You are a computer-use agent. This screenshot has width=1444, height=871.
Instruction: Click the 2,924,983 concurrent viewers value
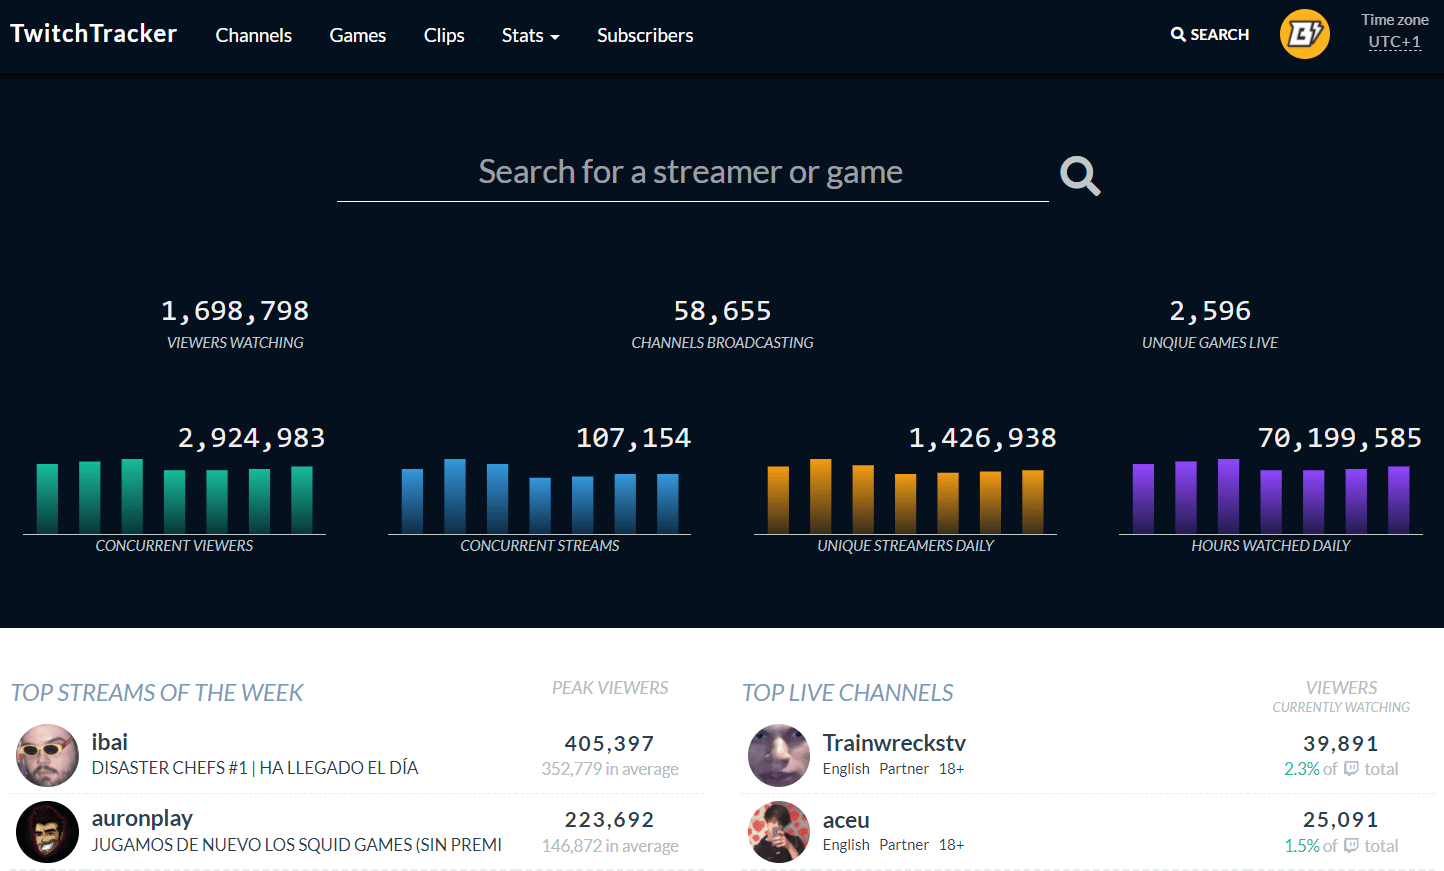(251, 438)
